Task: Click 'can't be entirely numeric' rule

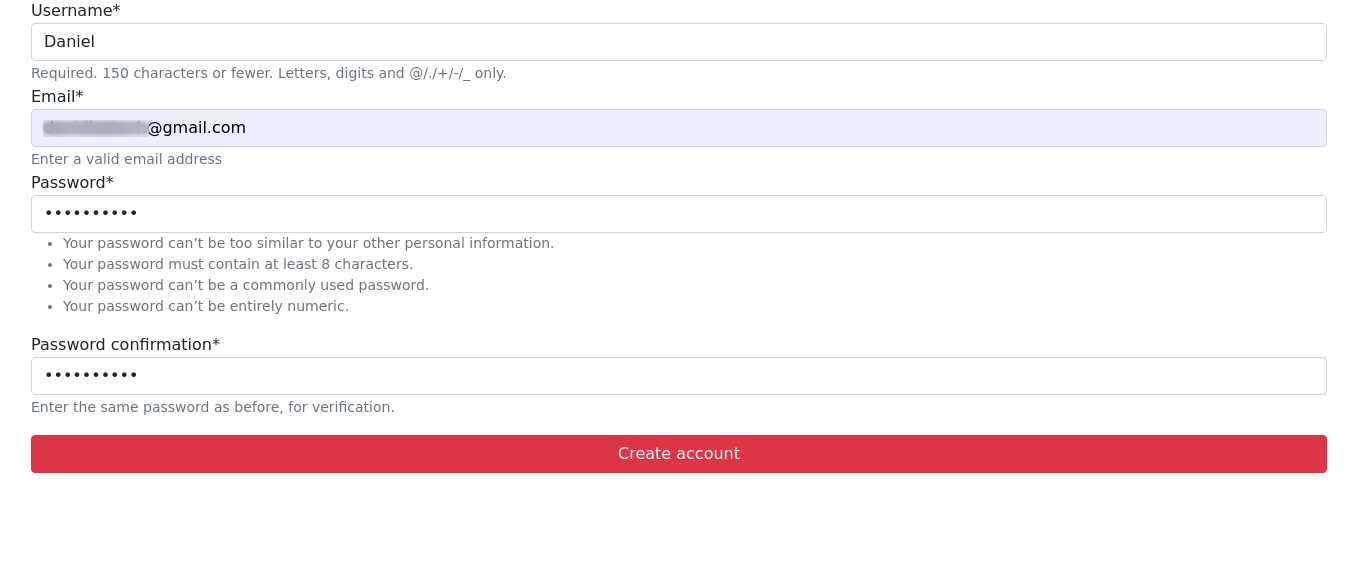Action: (x=206, y=306)
